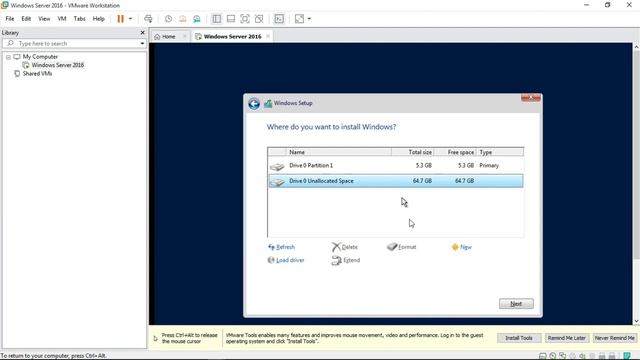Image resolution: width=640 pixels, height=360 pixels.
Task: Select Drive 0 Partition 1 row
Action: [x=396, y=166]
